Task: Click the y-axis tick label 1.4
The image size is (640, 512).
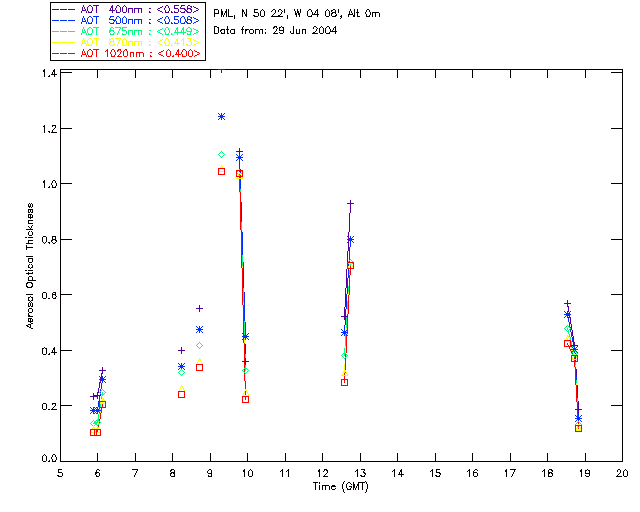Action: coord(49,73)
